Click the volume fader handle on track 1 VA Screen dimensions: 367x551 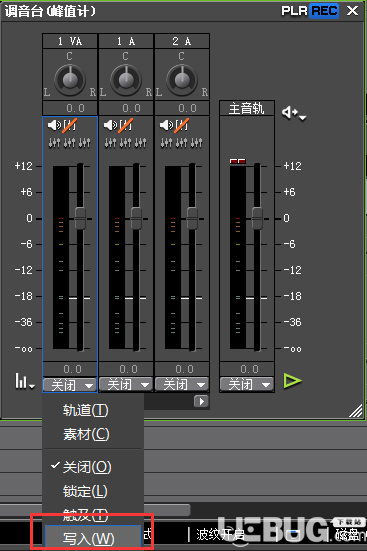tap(81, 218)
